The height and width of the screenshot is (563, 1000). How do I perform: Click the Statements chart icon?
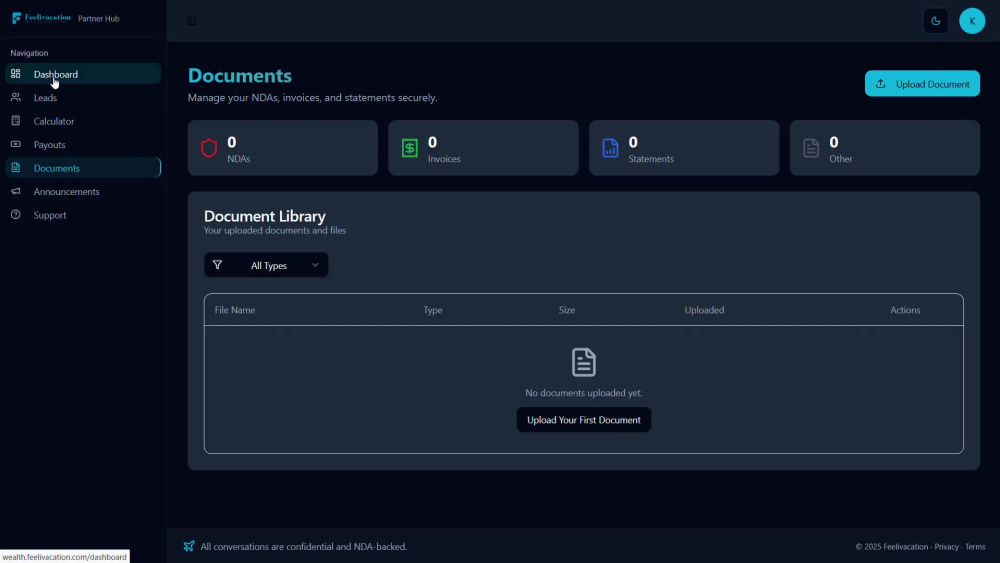pos(610,148)
